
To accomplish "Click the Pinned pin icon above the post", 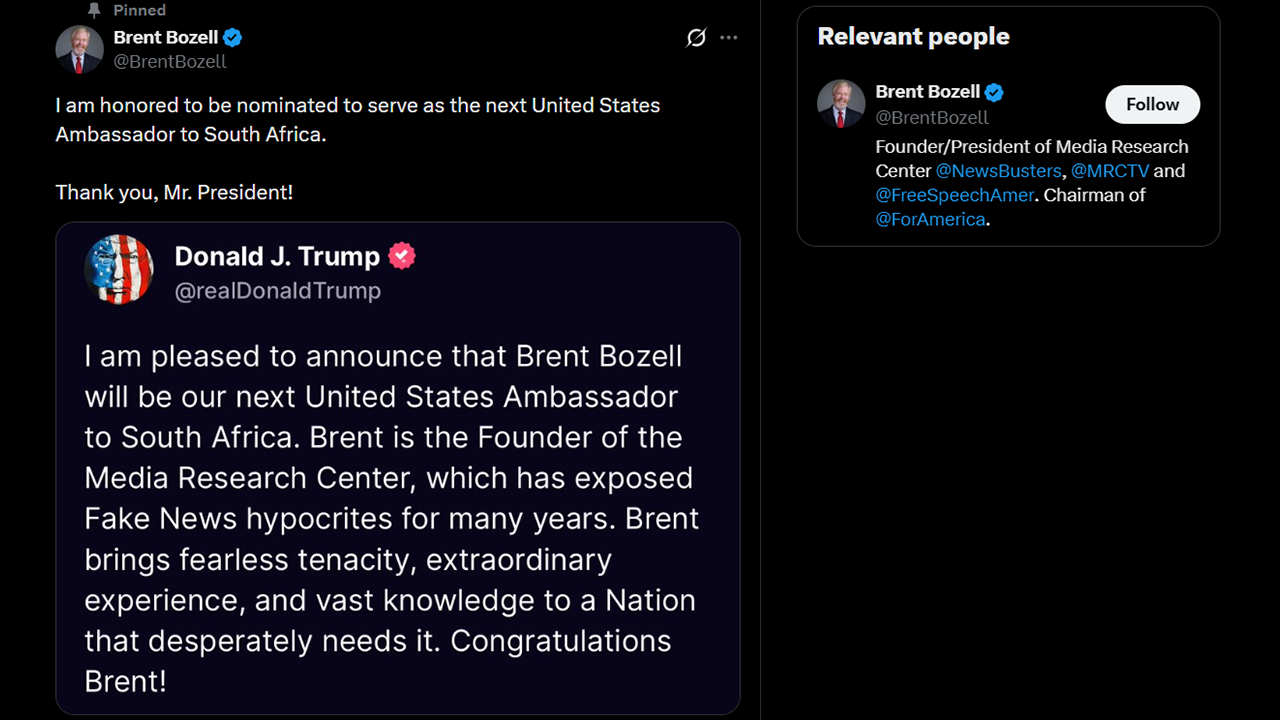I will [x=94, y=10].
